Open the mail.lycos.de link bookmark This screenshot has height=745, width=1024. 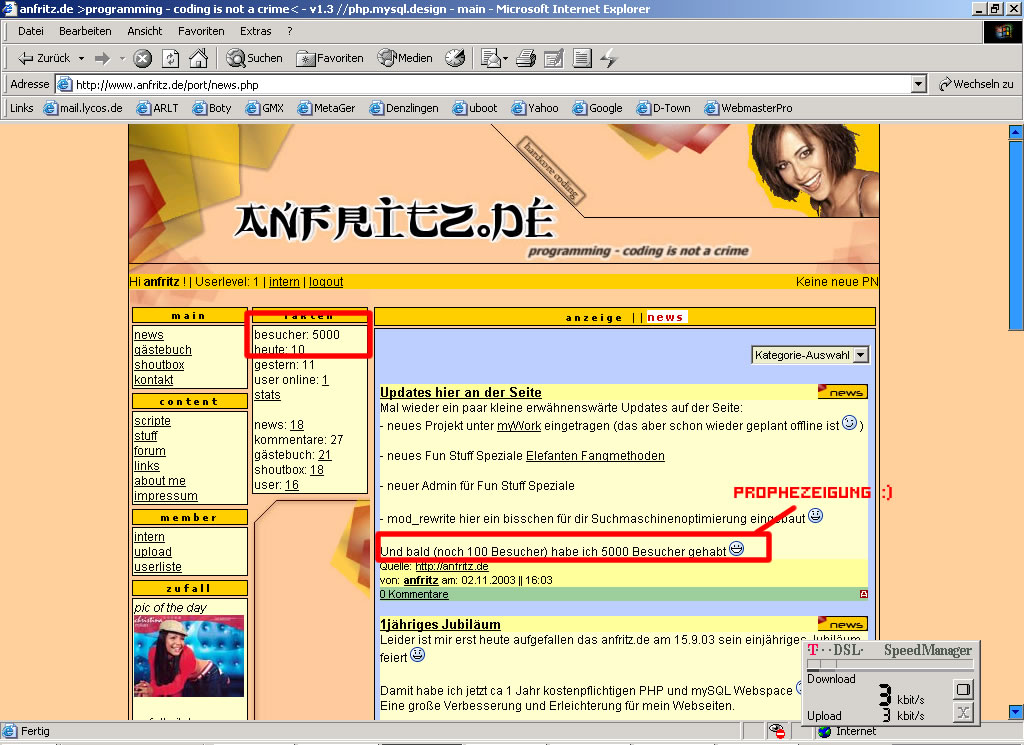83,108
